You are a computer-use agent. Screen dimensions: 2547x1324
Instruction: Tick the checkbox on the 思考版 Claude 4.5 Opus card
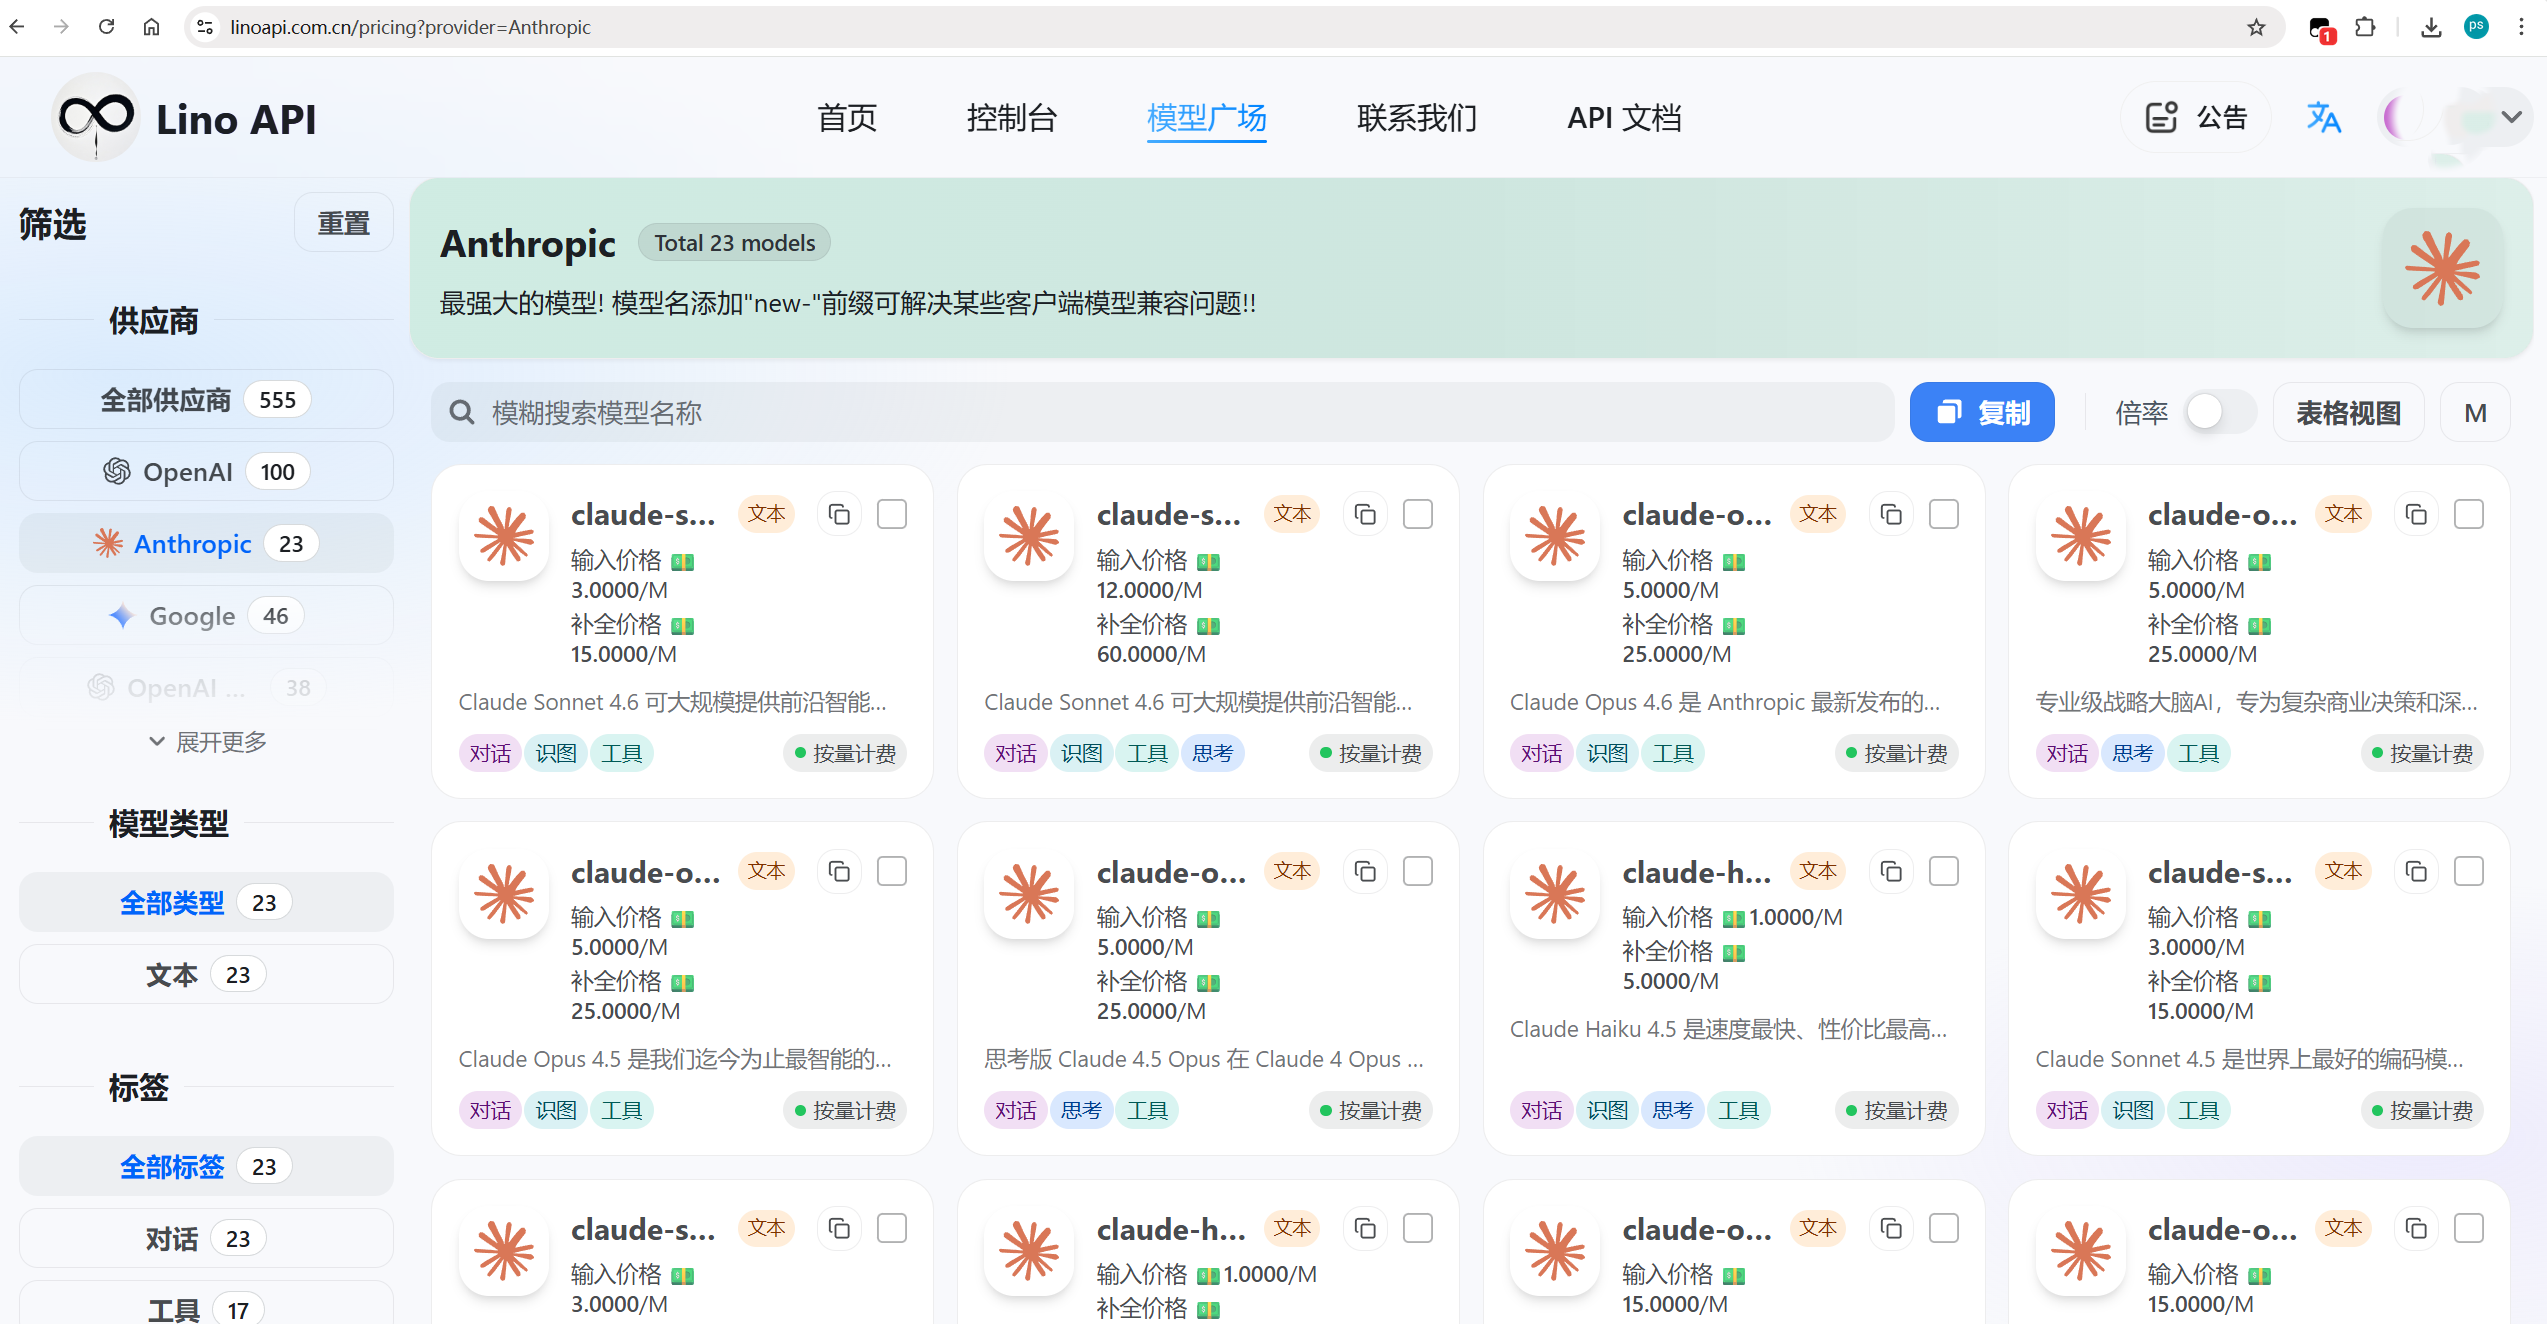(1418, 871)
